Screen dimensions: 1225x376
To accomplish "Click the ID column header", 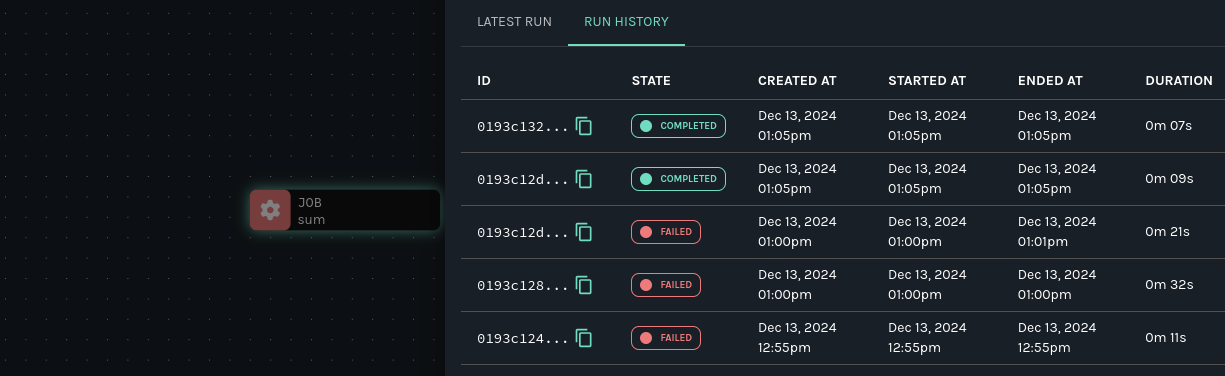I will coord(484,81).
